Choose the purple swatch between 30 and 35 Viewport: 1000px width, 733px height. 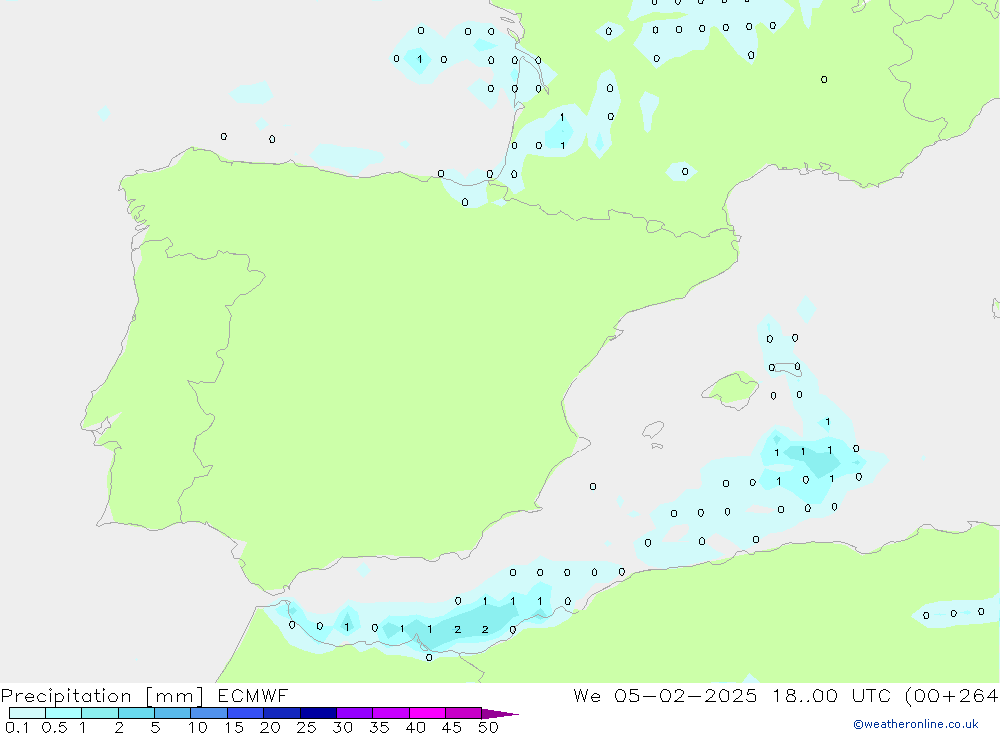click(x=354, y=713)
